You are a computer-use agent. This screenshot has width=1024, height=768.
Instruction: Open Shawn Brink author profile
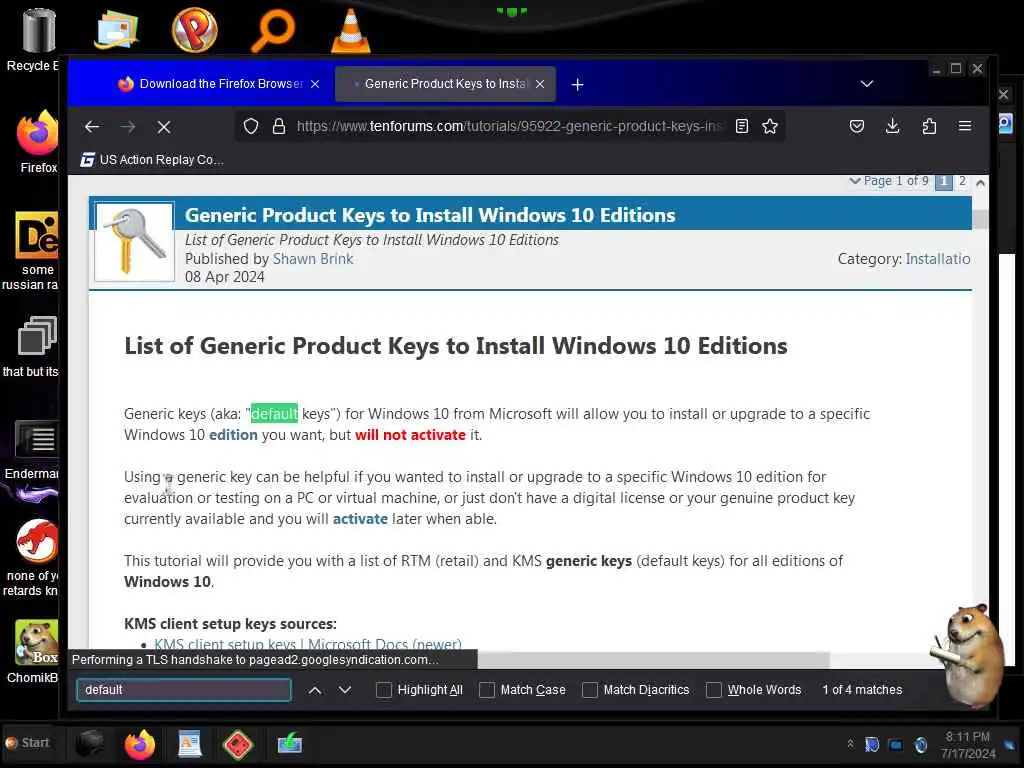(x=313, y=259)
